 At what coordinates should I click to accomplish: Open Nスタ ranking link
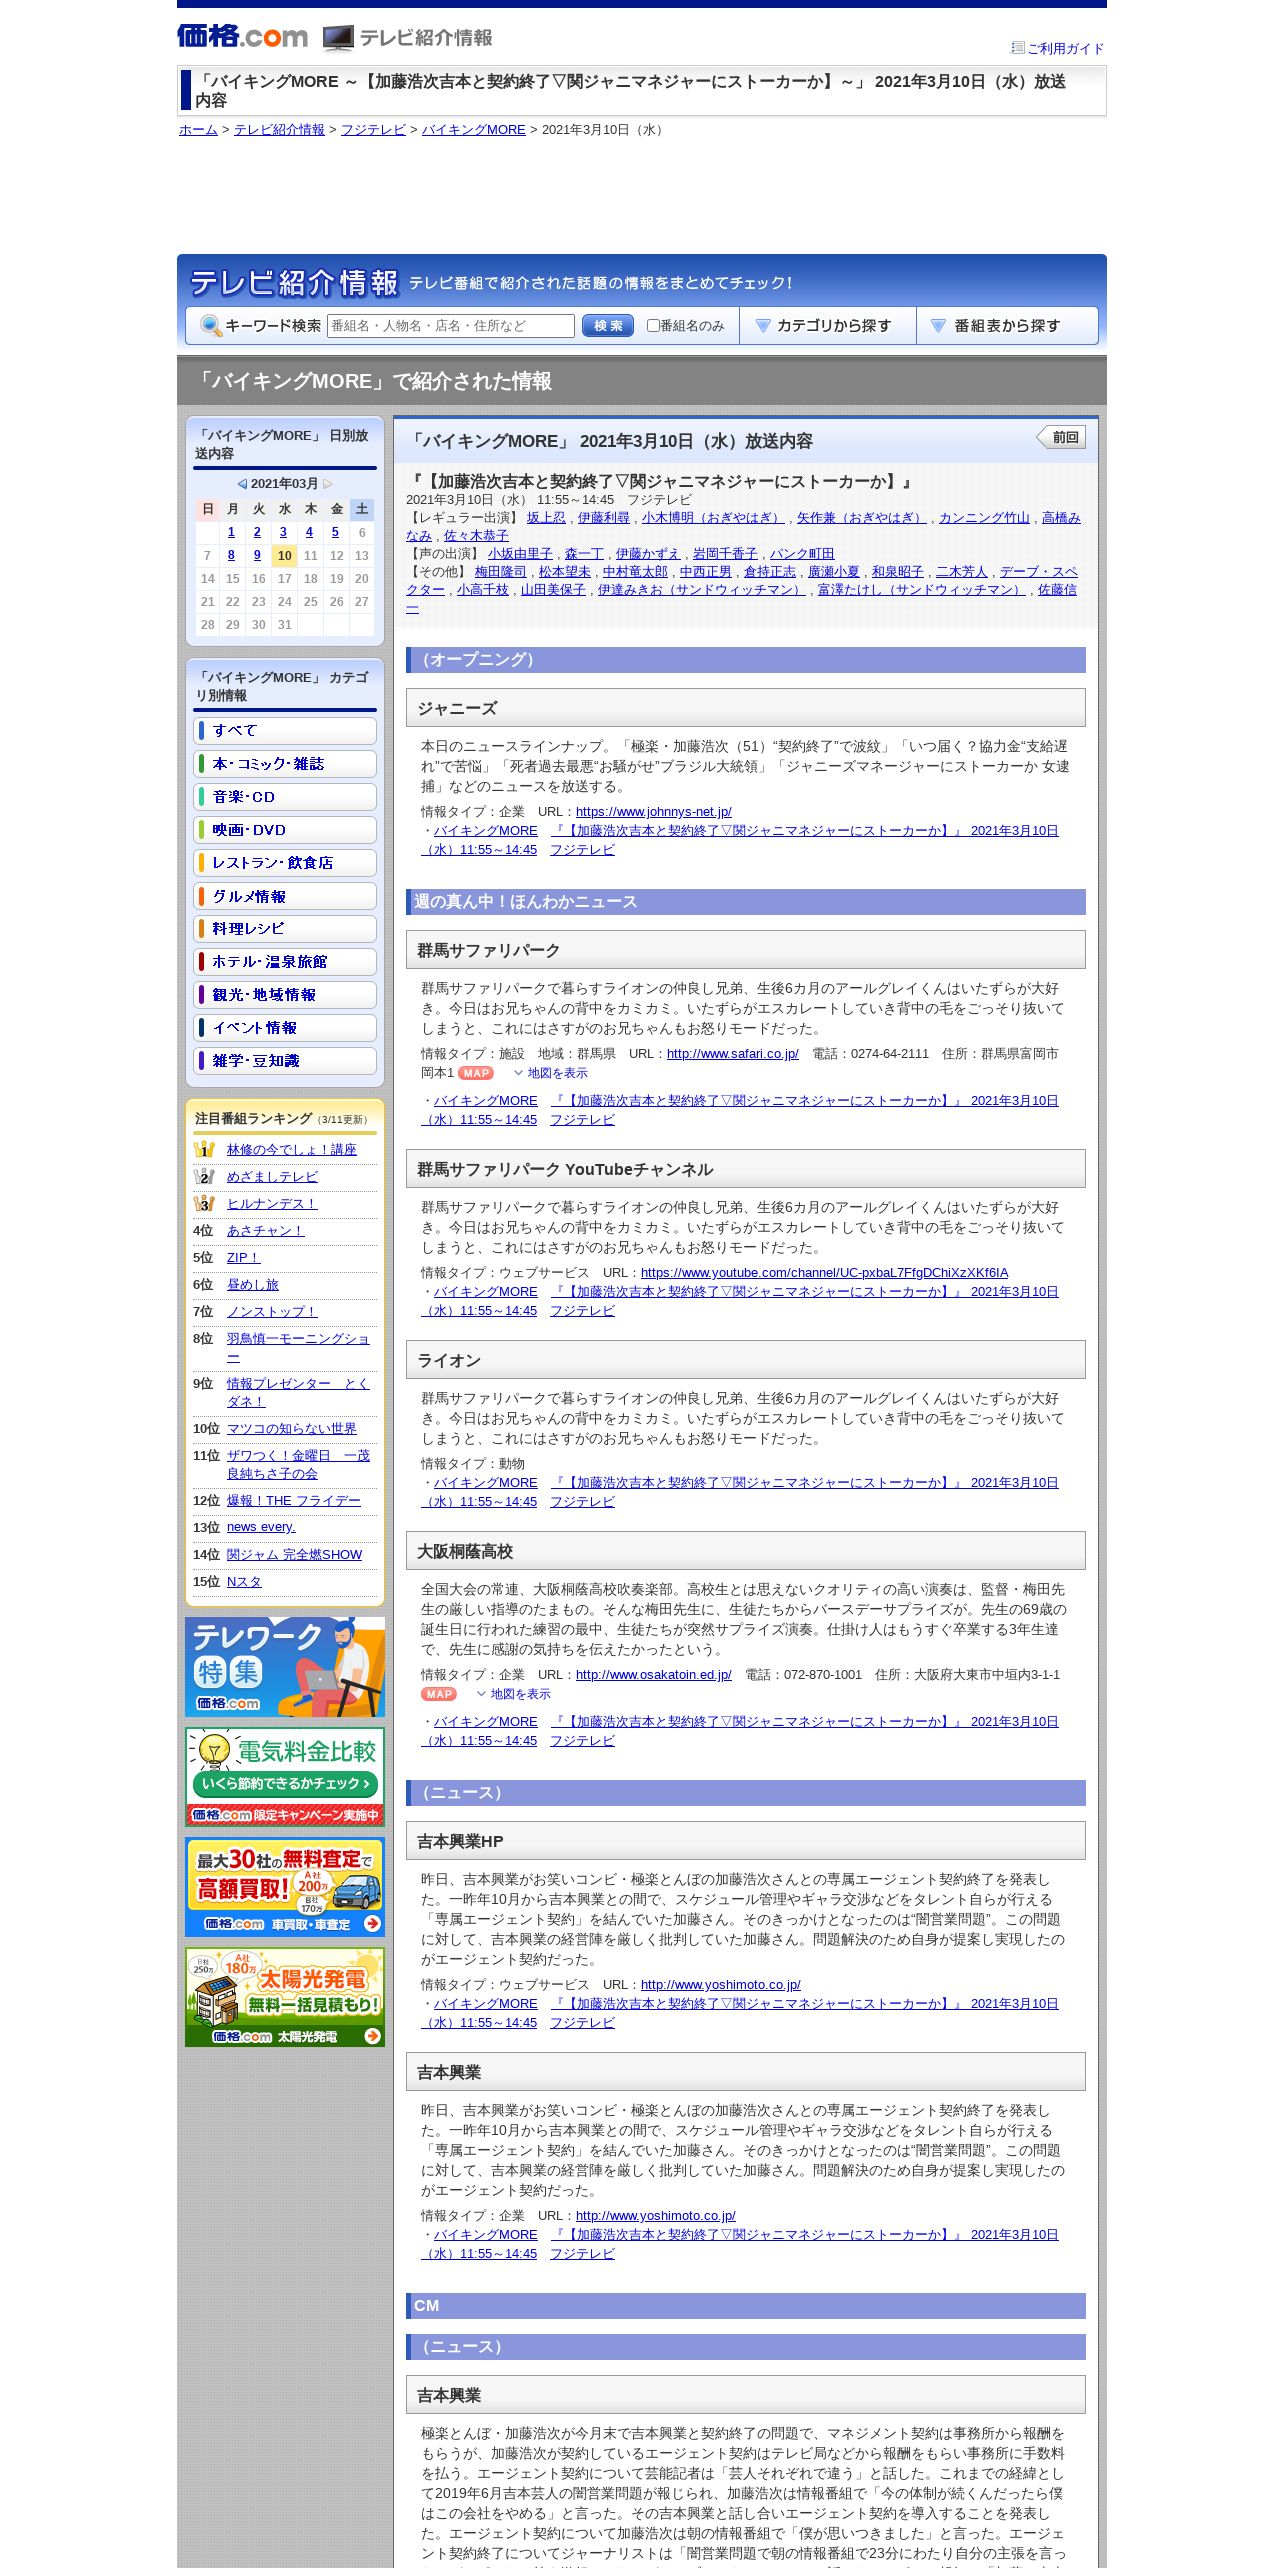tap(244, 1582)
